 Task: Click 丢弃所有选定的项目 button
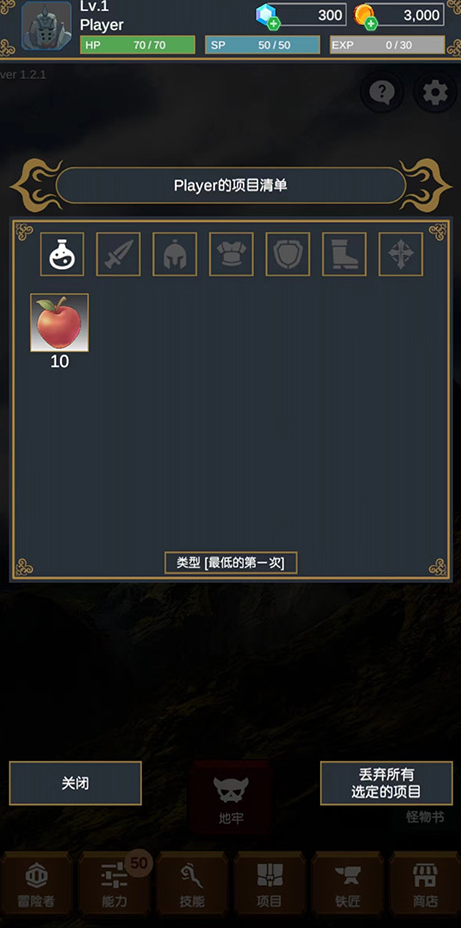386,783
